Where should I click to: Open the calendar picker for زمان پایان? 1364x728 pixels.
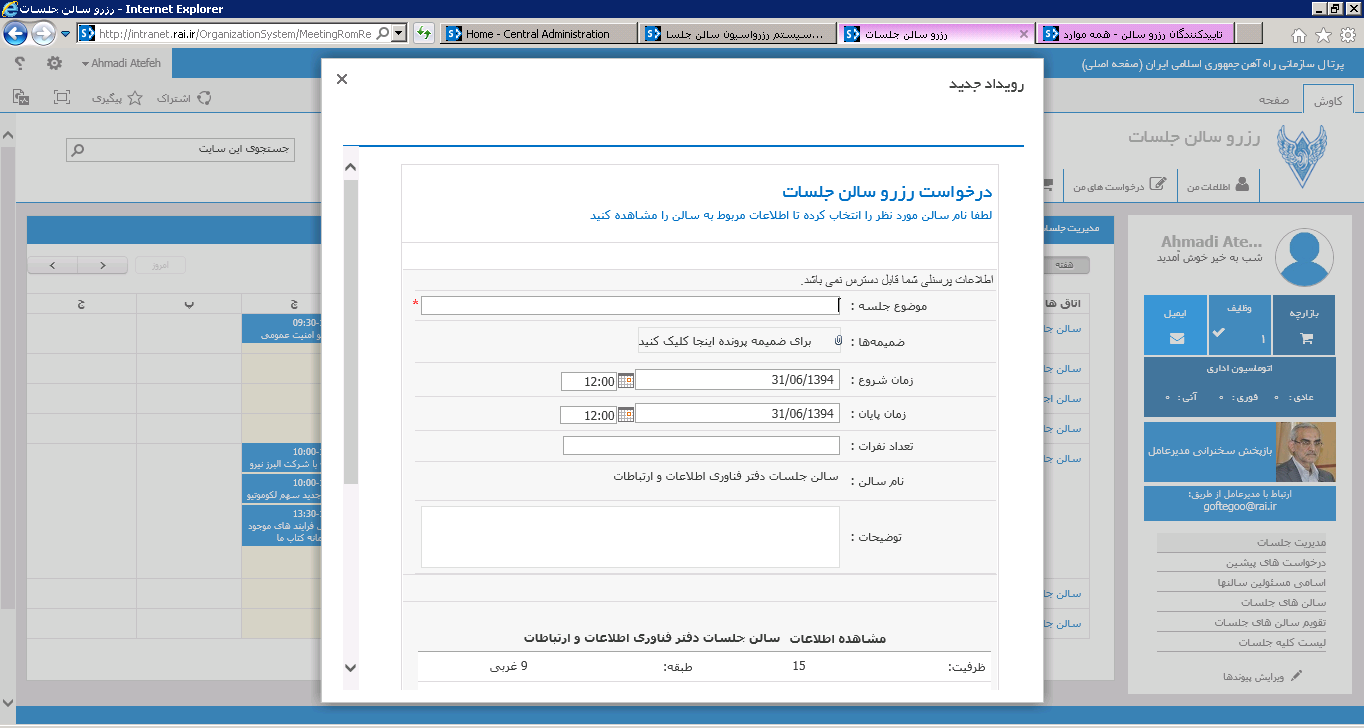pyautogui.click(x=626, y=414)
